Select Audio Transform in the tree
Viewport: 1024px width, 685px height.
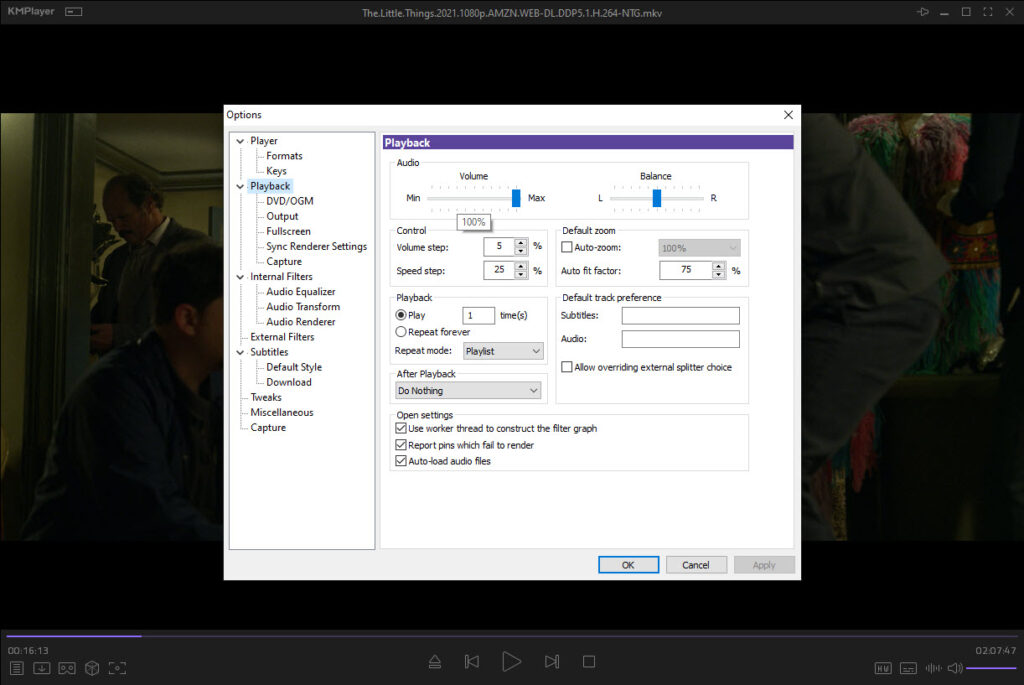click(x=303, y=307)
